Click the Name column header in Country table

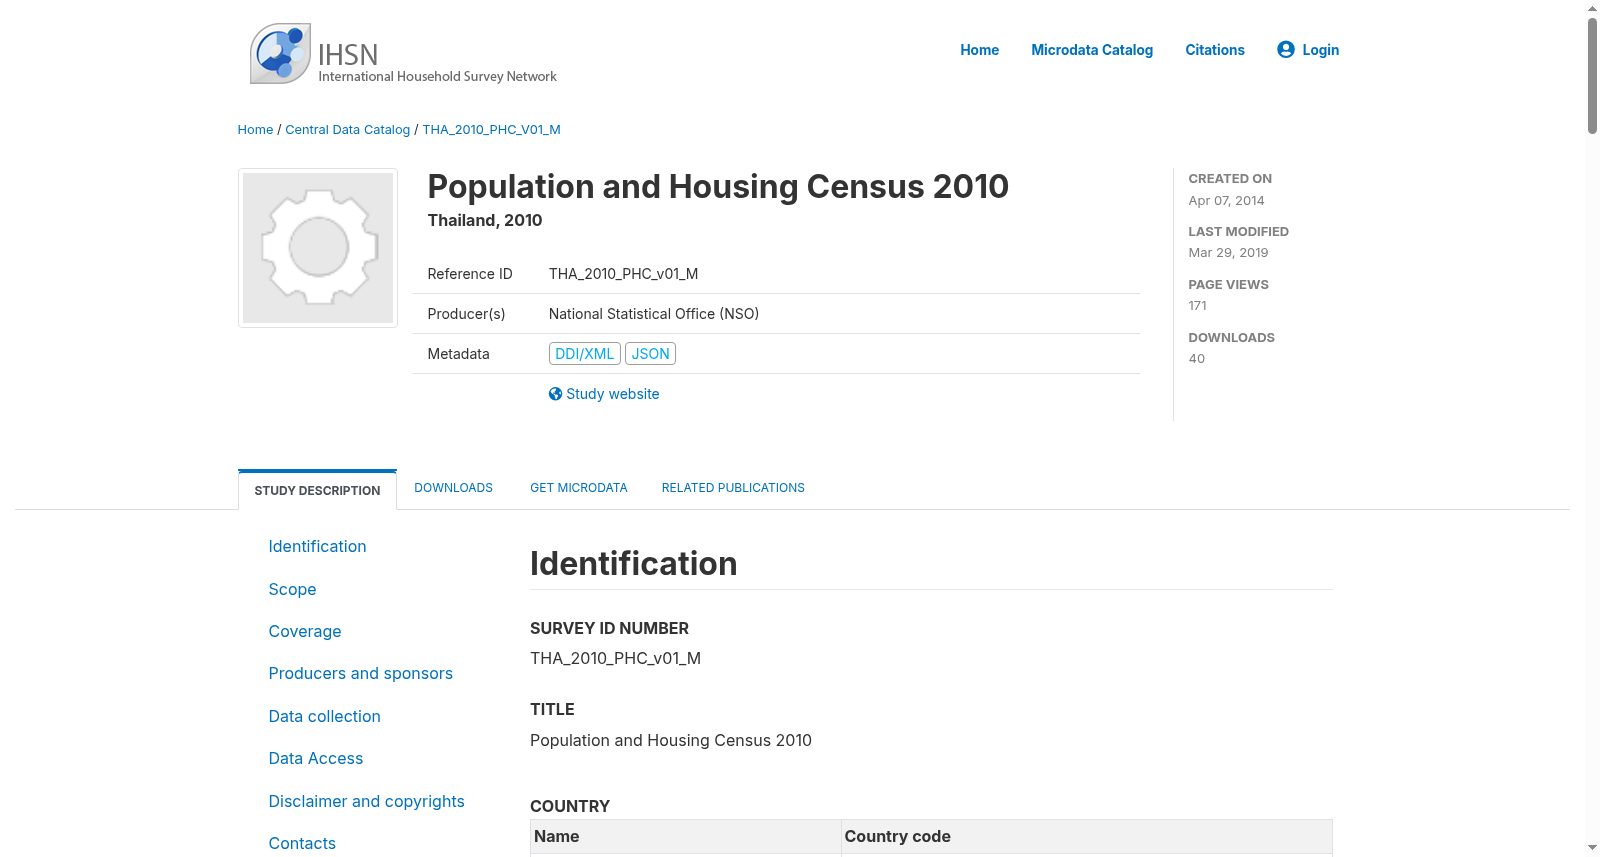coord(686,836)
